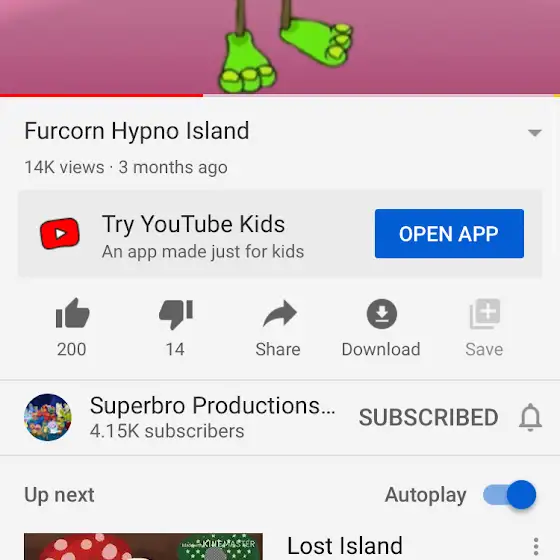Open the Superbro Productions channel name
Viewport: 560px width, 560px height.
pos(212,406)
